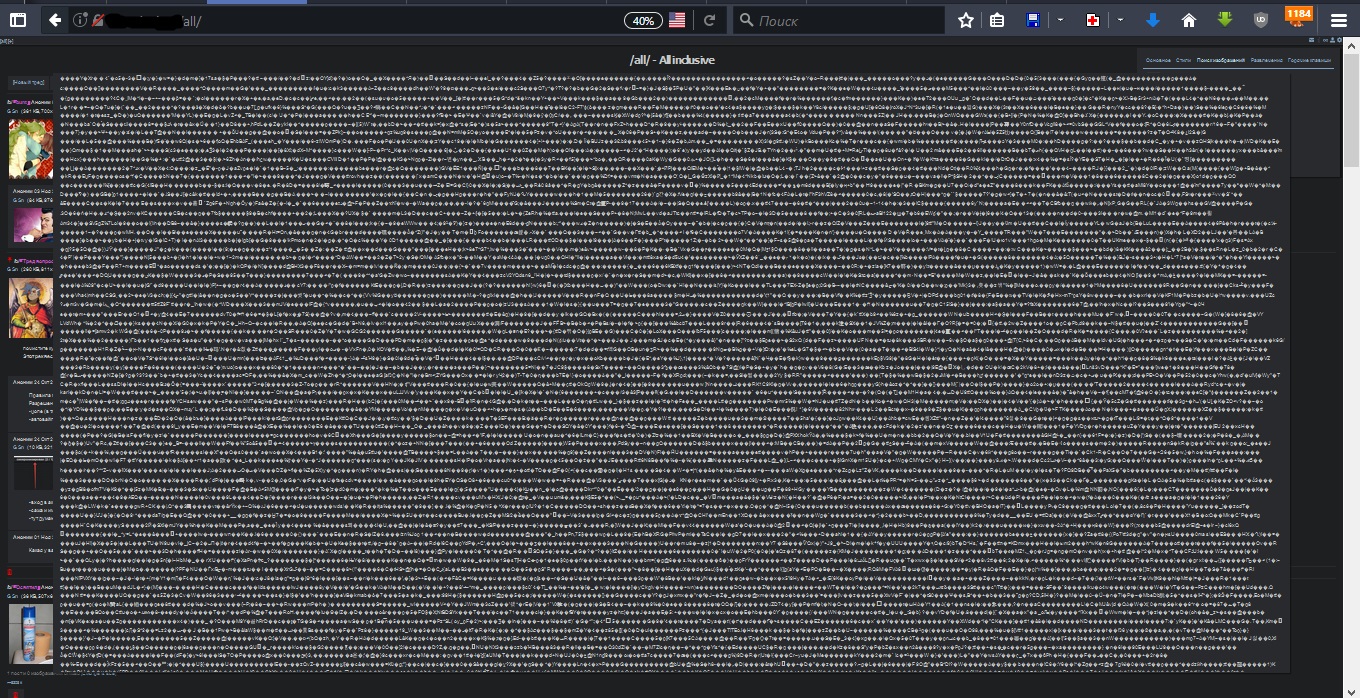Viewport: 1360px width, 698px height.
Task: Reset the 40% zoom level indicator
Action: (x=643, y=20)
